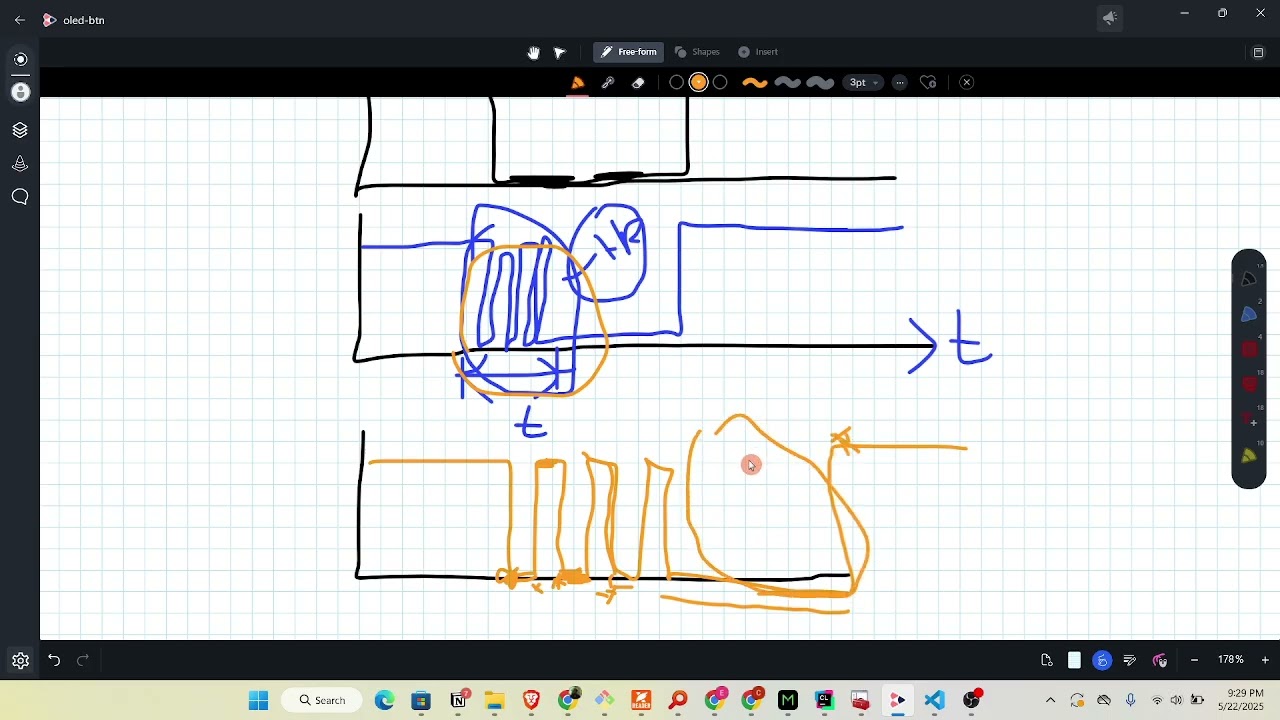Choose the first empty color slot
This screenshot has width=1280, height=720.
[677, 83]
